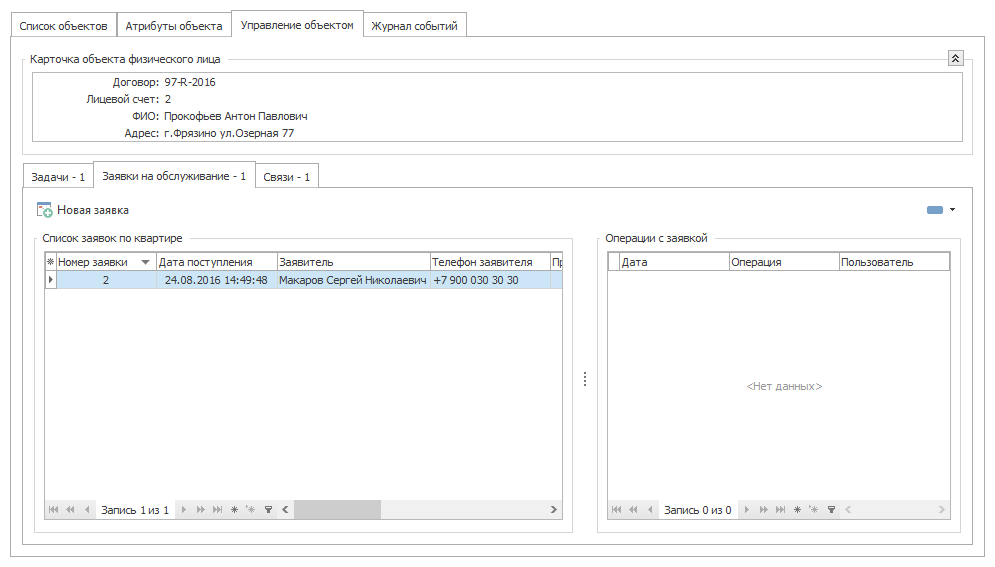Click the vertical dots splitter between panels

[x=585, y=379]
